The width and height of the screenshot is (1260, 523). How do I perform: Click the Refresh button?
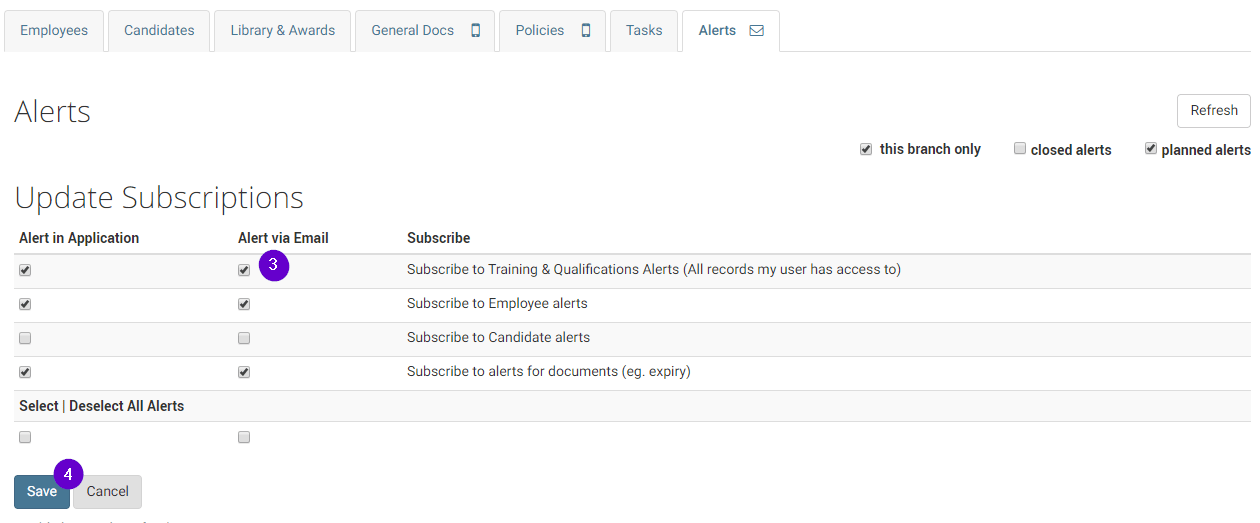1214,110
